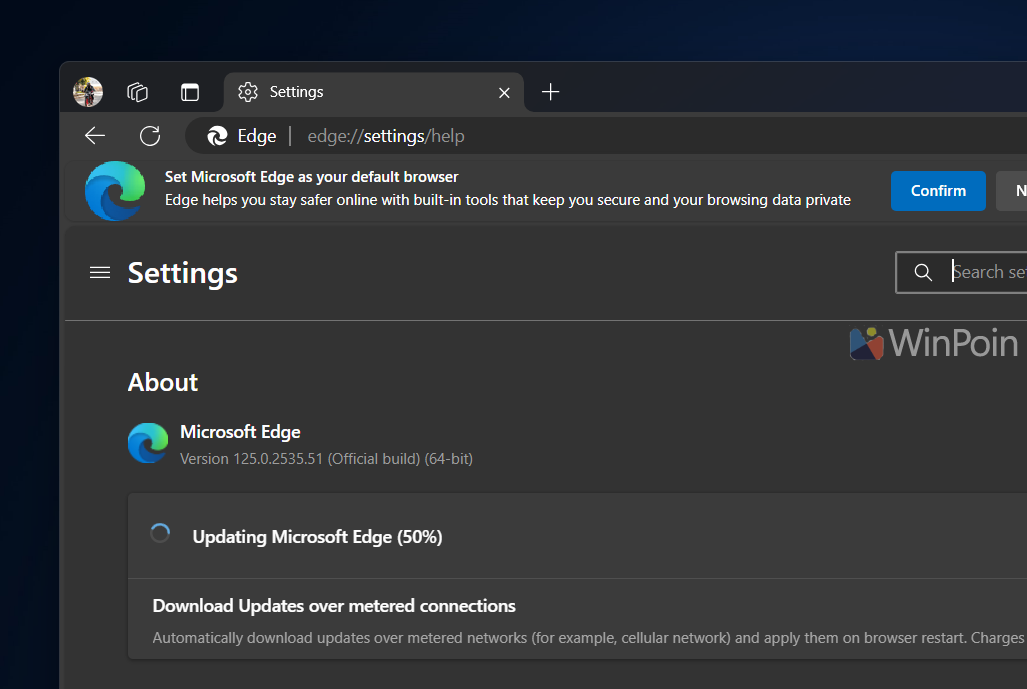Close the Settings tab
1027x689 pixels.
coord(504,92)
